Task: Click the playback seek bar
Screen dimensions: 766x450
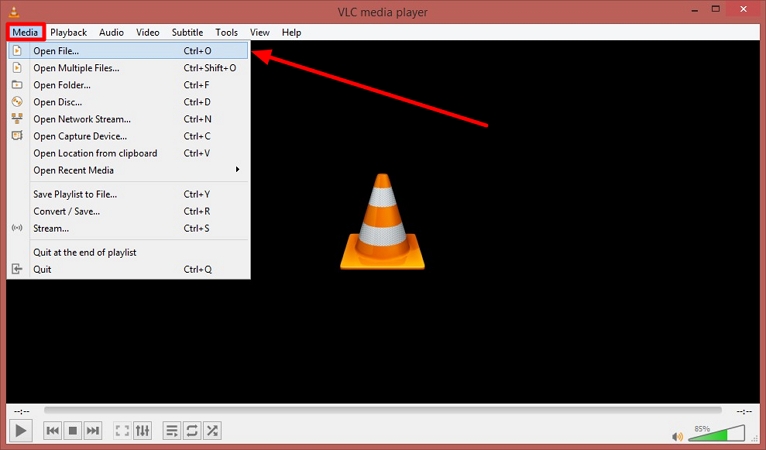Action: click(x=383, y=410)
